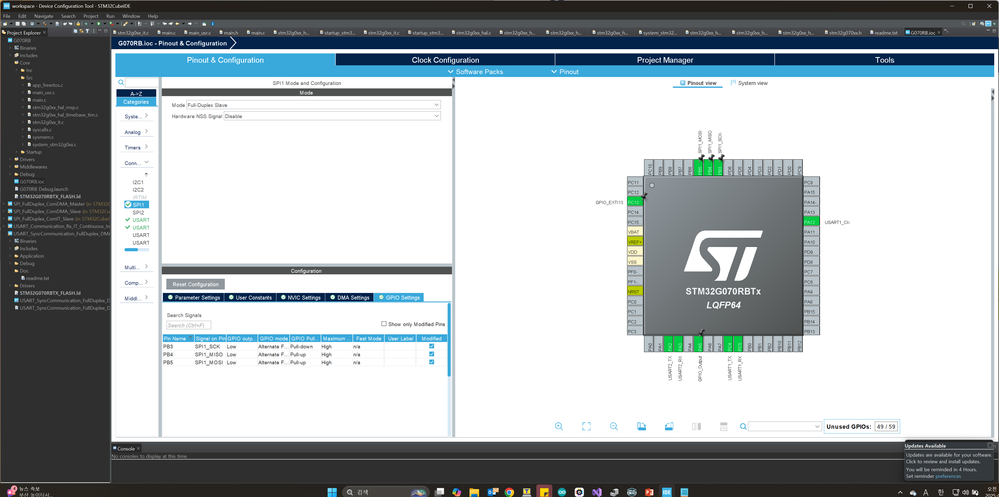Click the vertical flip icon below chip
Viewport: 999px width, 497px height.
tap(724, 426)
